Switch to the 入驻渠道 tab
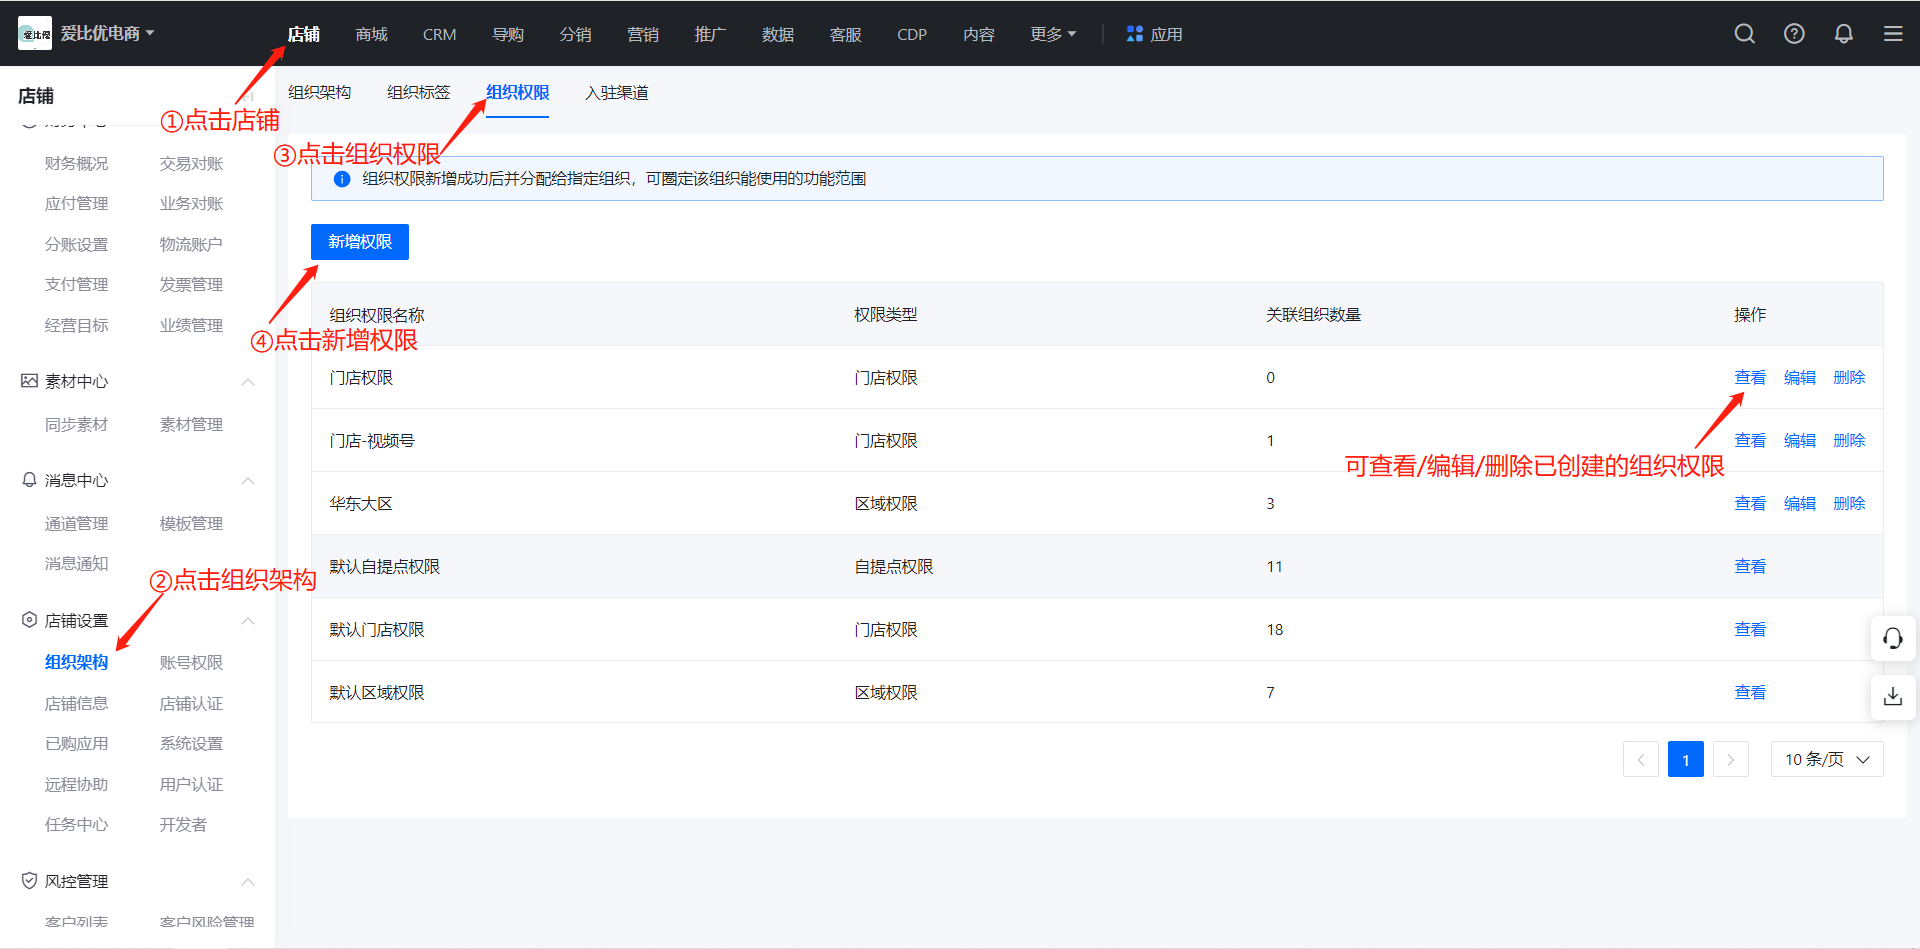Viewport: 1920px width, 949px height. (616, 92)
